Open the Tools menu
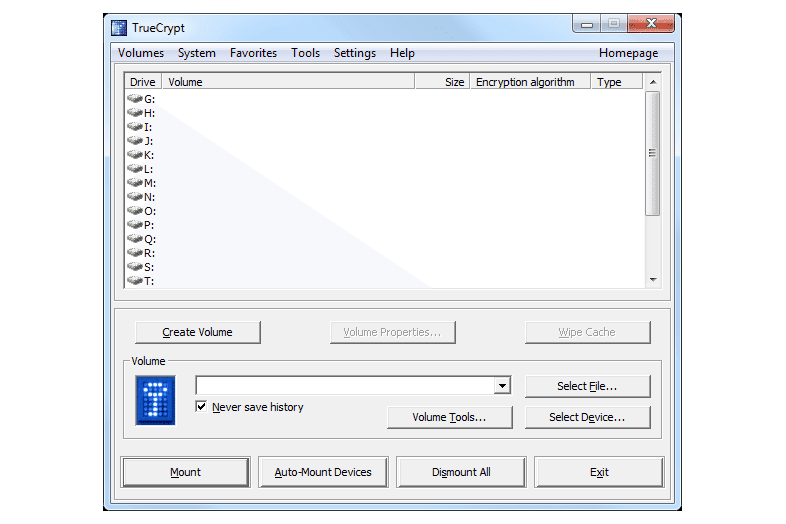786x524 pixels. [x=305, y=53]
